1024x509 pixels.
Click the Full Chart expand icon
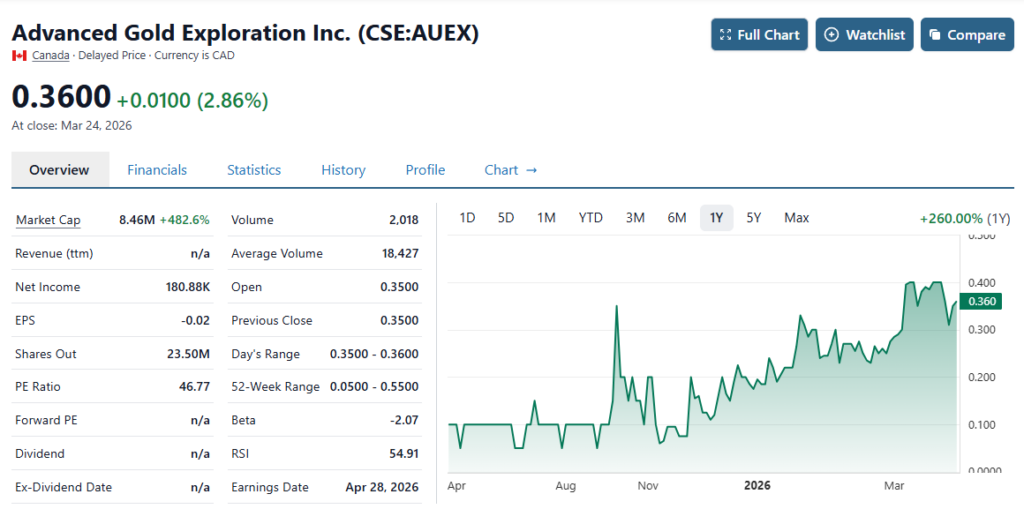coord(726,35)
